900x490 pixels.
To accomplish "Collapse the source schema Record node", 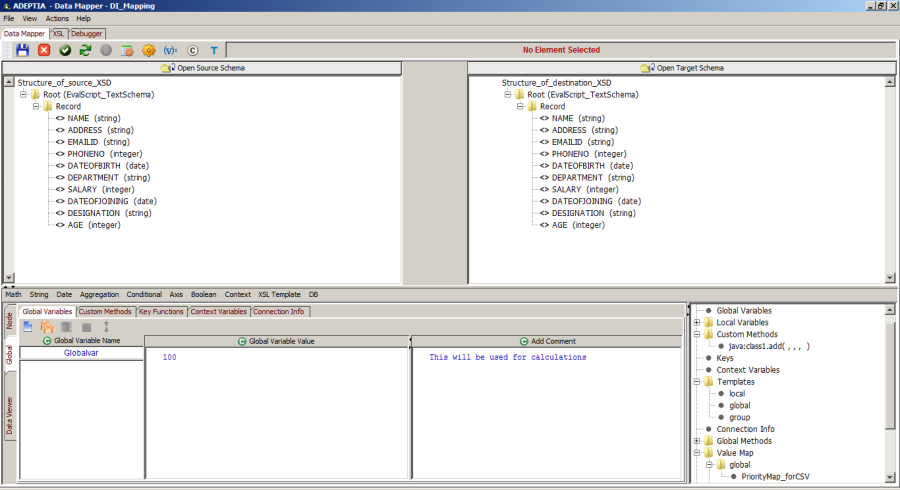I will tap(34, 107).
